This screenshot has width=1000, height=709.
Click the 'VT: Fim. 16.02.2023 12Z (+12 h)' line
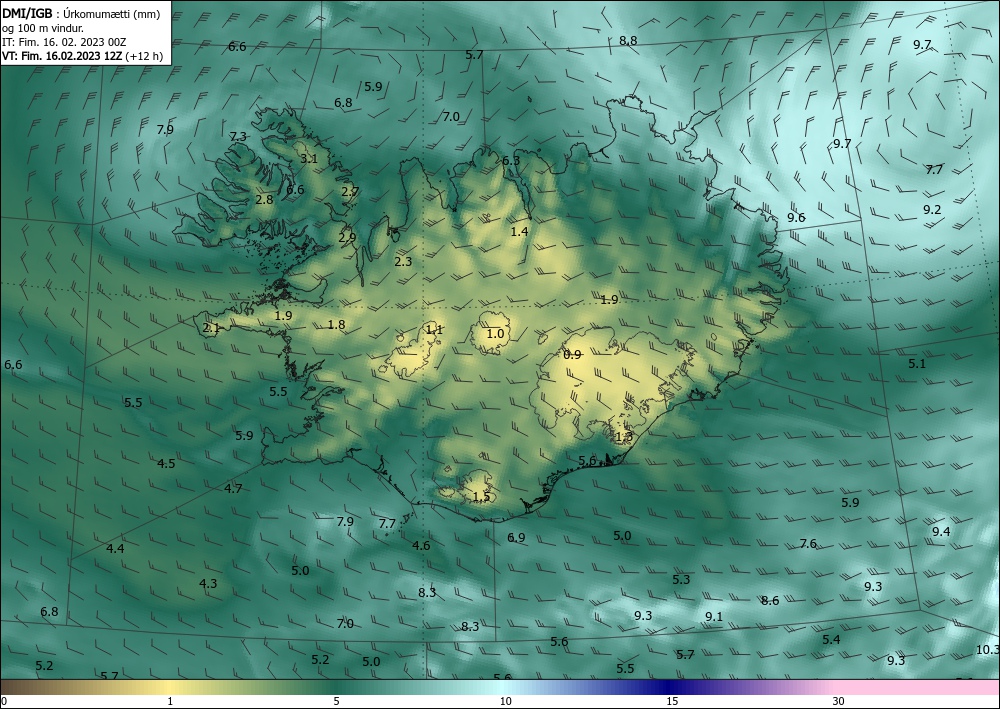pyautogui.click(x=82, y=56)
